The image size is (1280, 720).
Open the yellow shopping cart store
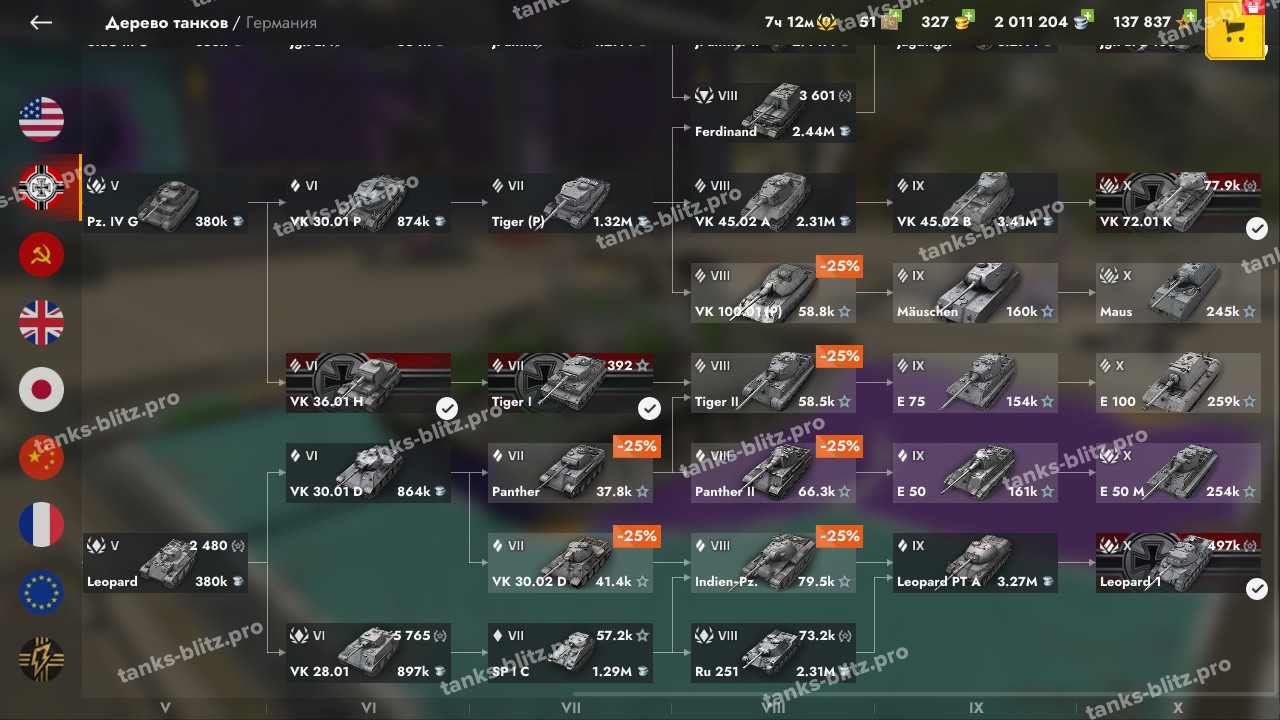click(x=1235, y=31)
